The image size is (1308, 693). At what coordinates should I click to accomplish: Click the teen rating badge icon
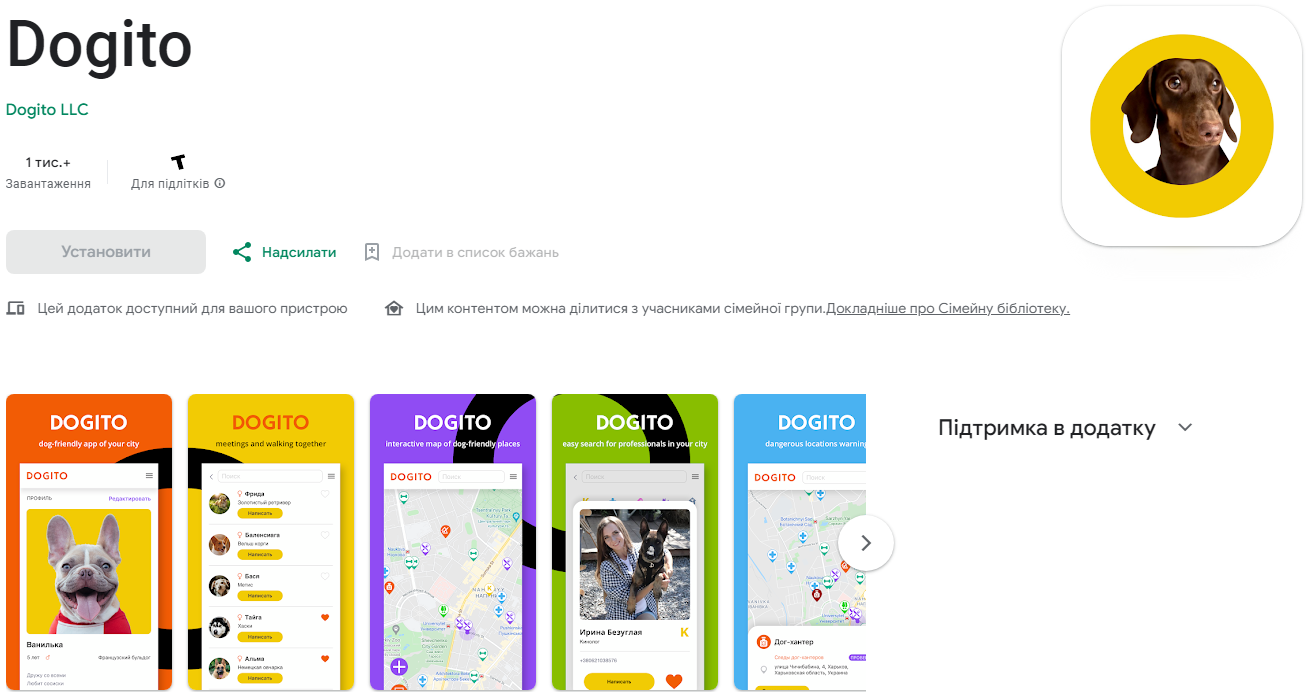(178, 160)
